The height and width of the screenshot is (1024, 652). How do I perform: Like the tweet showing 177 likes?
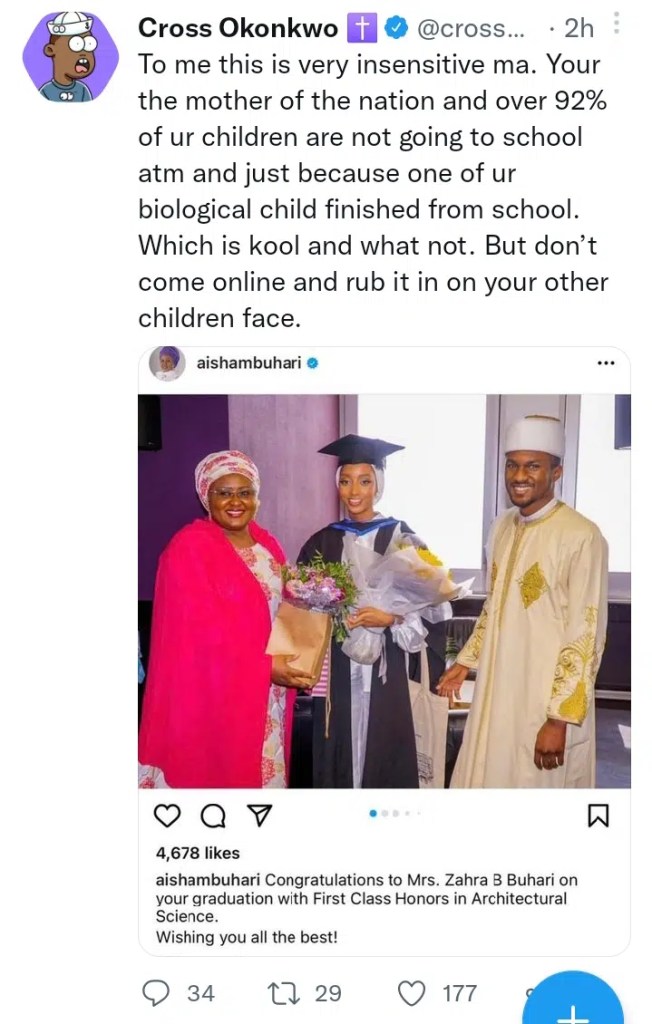[x=412, y=992]
